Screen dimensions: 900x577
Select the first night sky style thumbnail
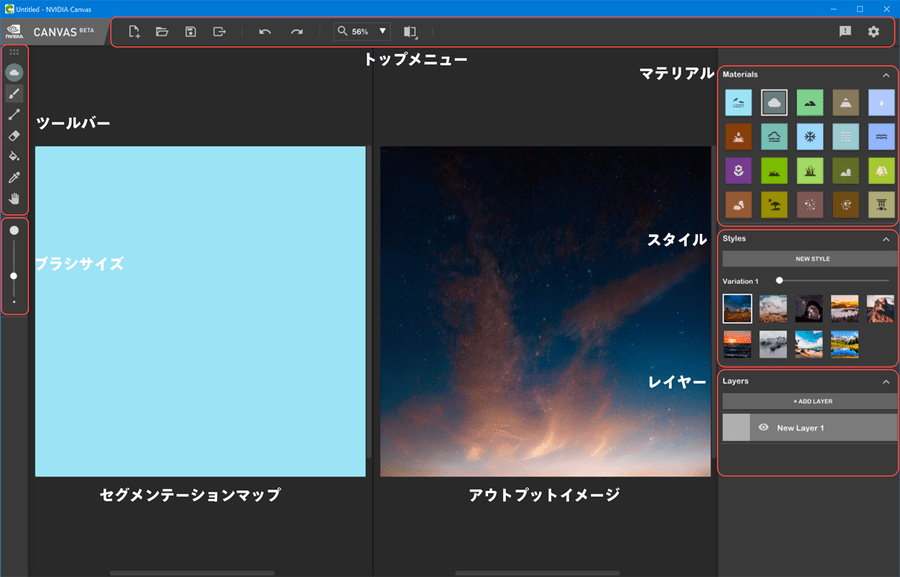click(737, 308)
